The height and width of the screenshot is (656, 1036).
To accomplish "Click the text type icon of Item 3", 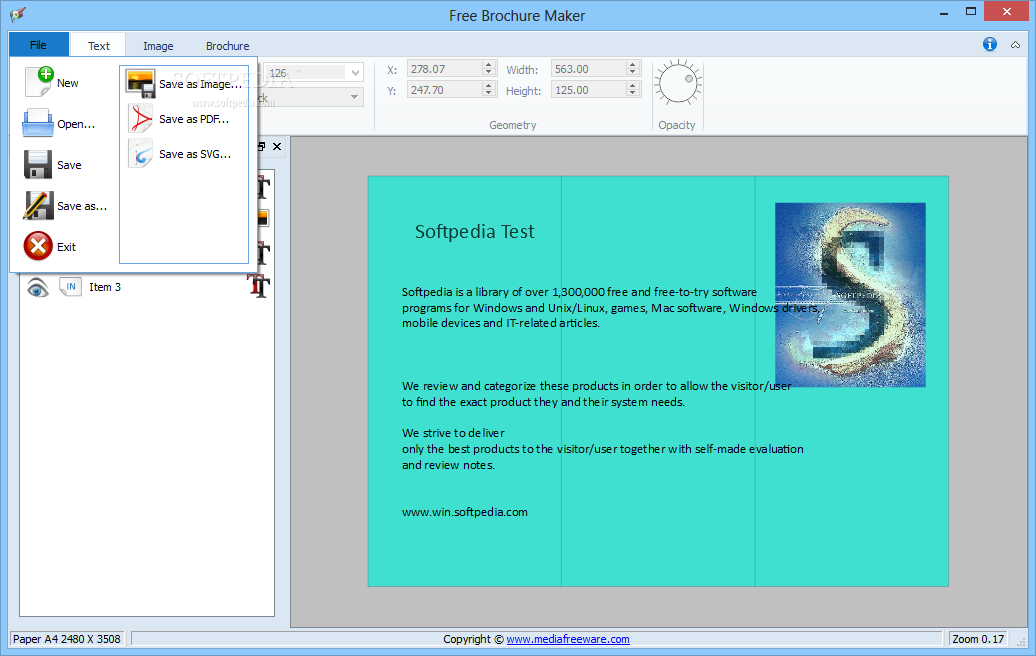I will (x=258, y=287).
